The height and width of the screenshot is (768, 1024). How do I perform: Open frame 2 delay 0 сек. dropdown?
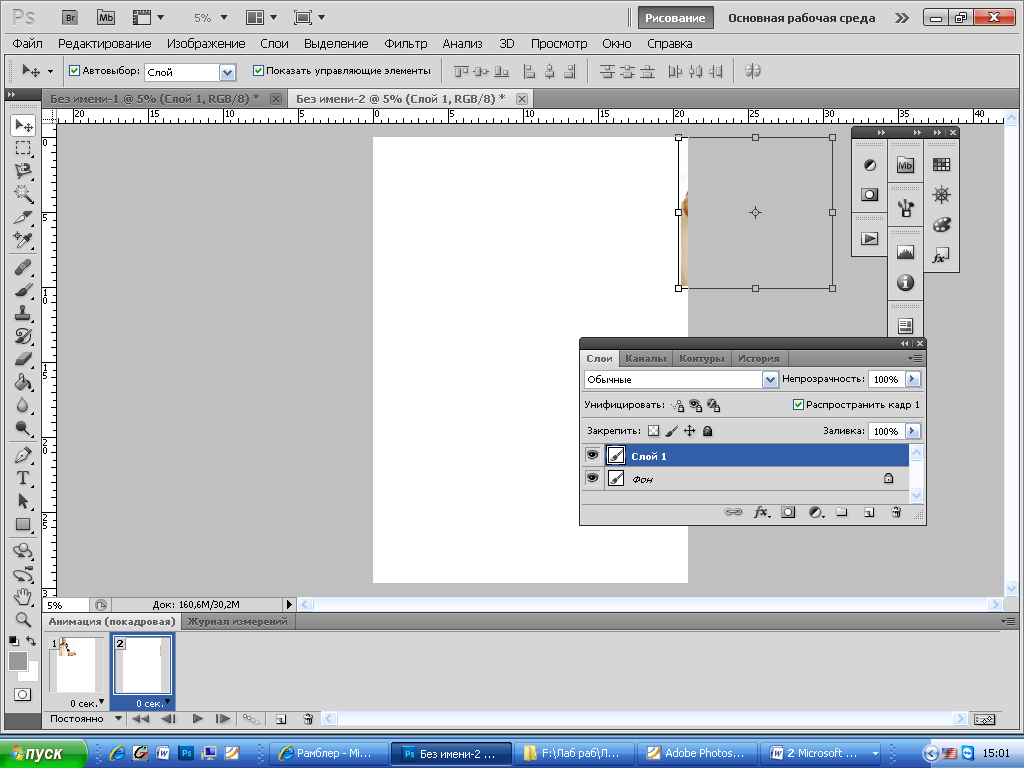168,702
